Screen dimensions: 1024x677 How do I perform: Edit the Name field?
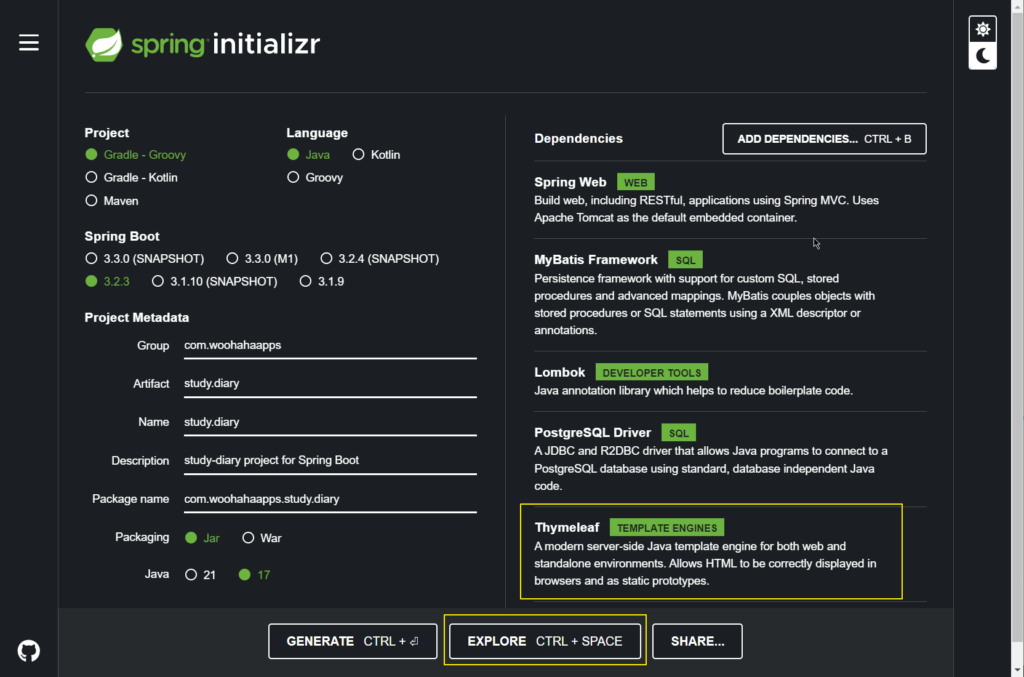330,422
